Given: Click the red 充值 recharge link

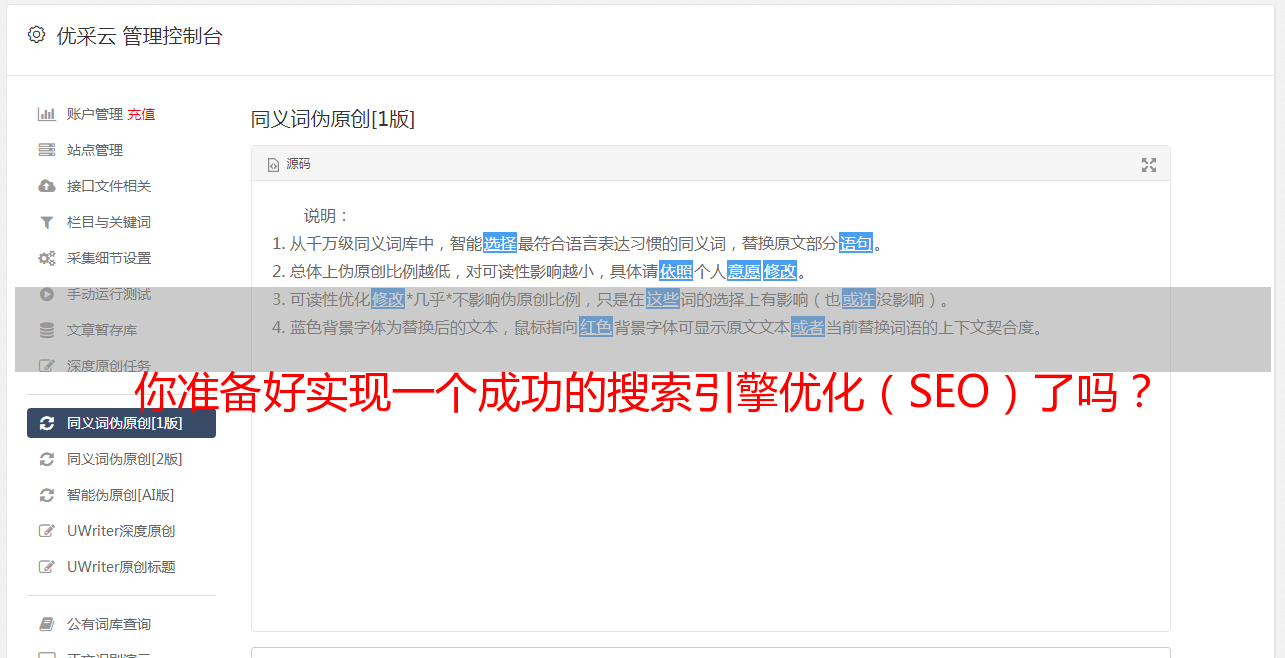Looking at the screenshot, I should point(141,114).
